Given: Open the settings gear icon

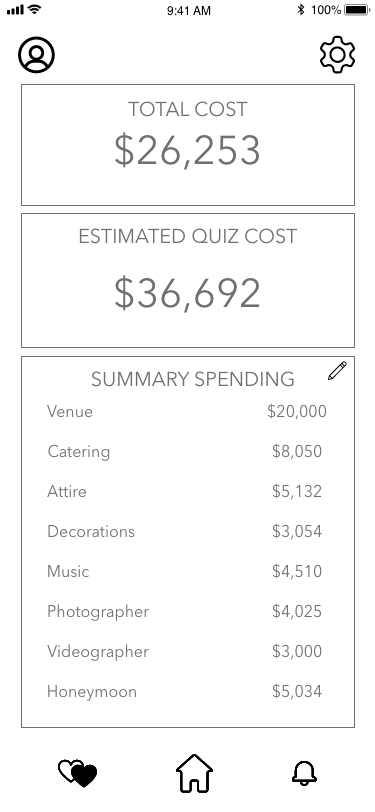Looking at the screenshot, I should tap(337, 54).
